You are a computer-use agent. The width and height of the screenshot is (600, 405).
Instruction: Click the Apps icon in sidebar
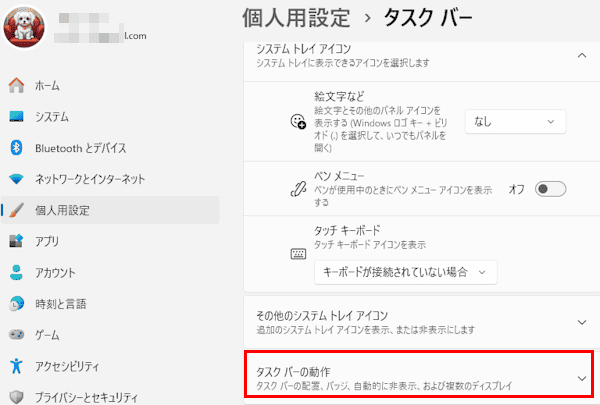tap(16, 241)
